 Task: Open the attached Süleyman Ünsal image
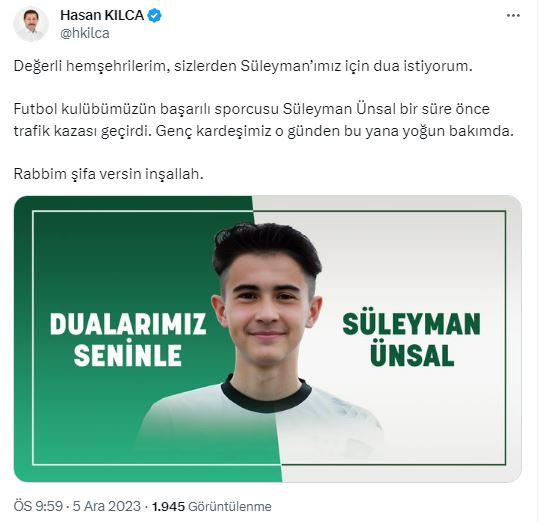pos(268,339)
